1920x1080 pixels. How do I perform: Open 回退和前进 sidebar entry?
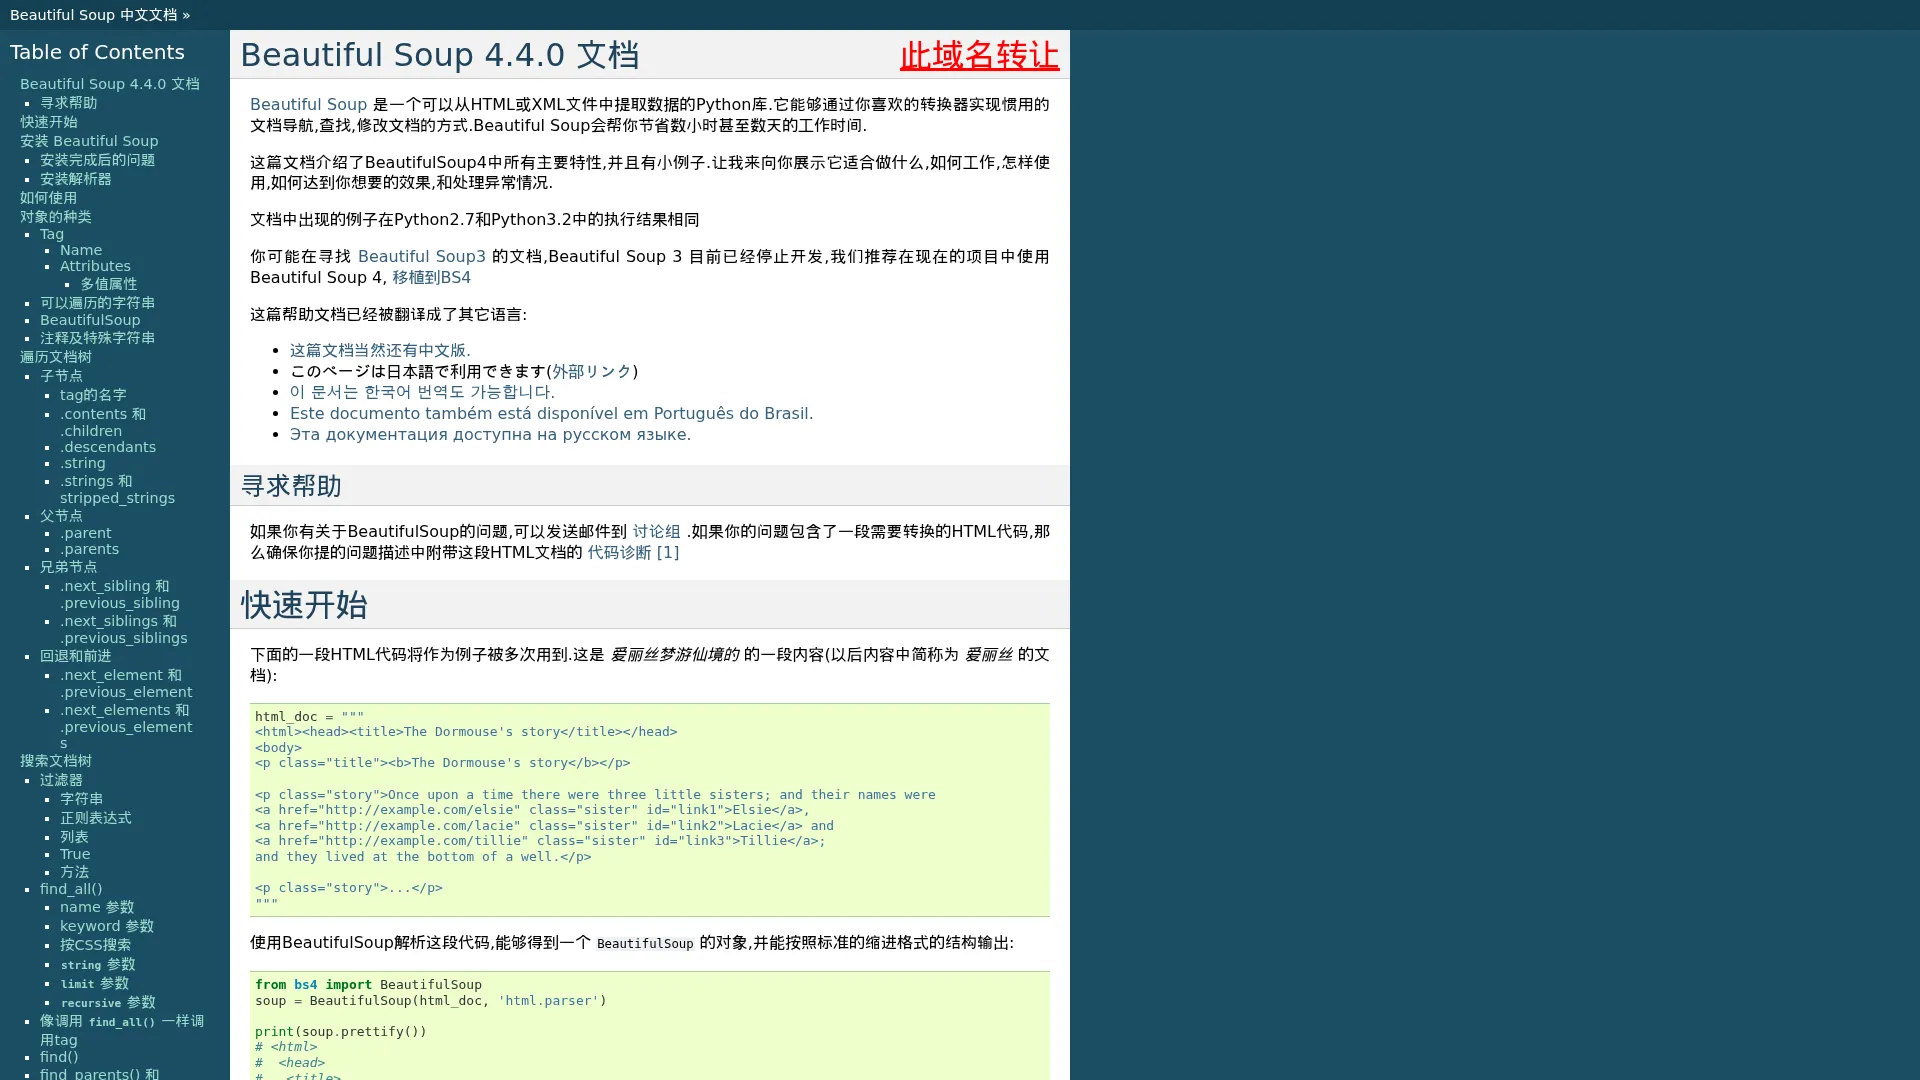click(75, 656)
